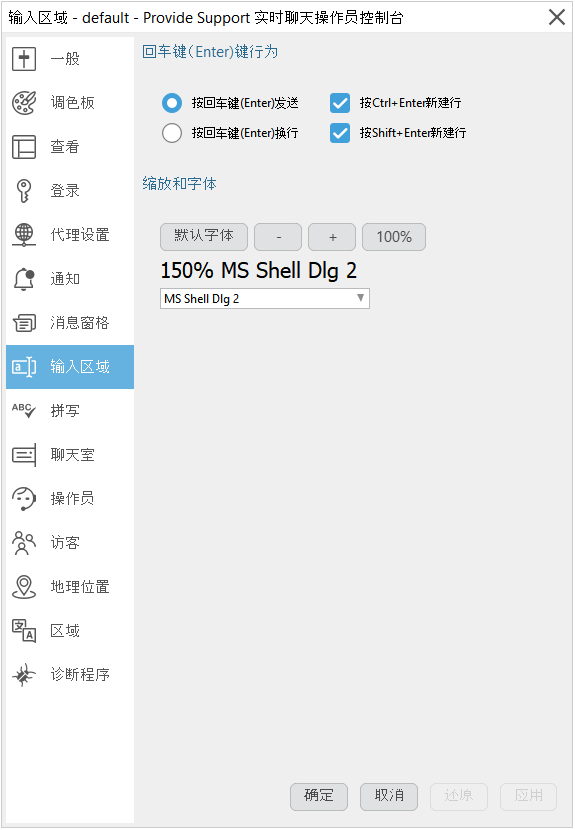The width and height of the screenshot is (575, 830).
Task: Reset zoom with the 100% button
Action: pos(394,237)
